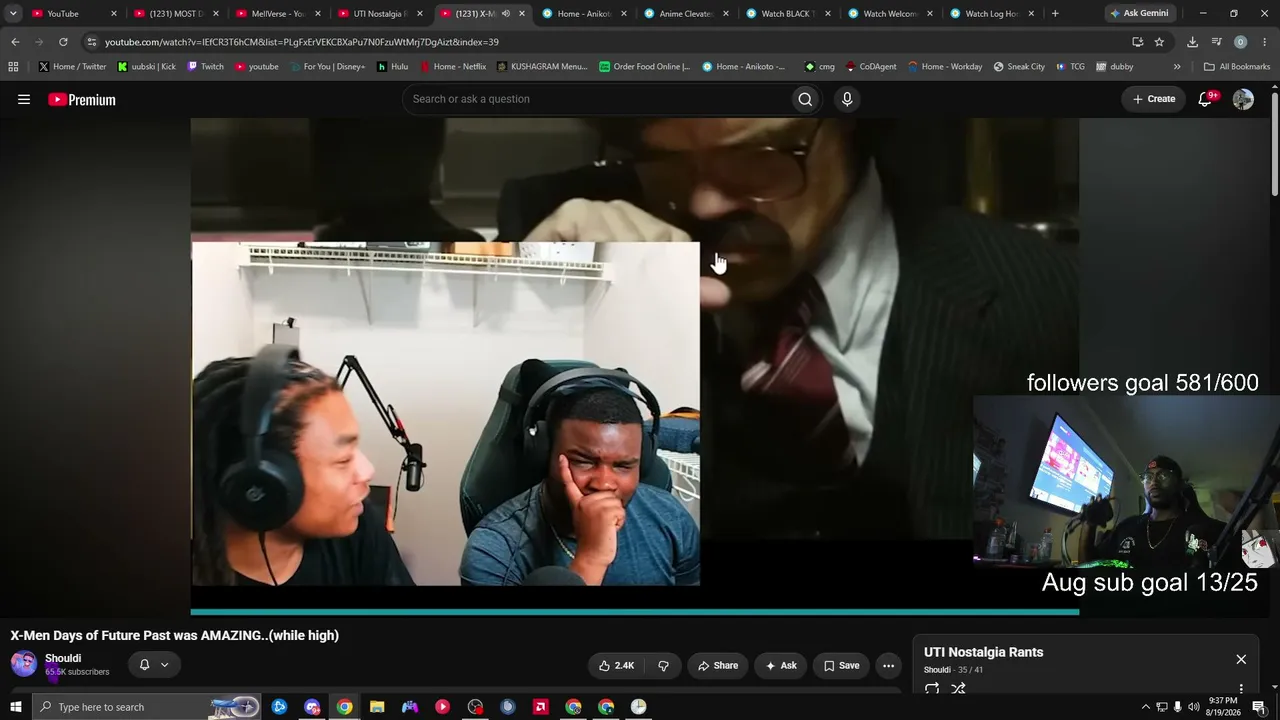Open the account avatar menu
The image size is (1280, 720).
pos(1243,99)
